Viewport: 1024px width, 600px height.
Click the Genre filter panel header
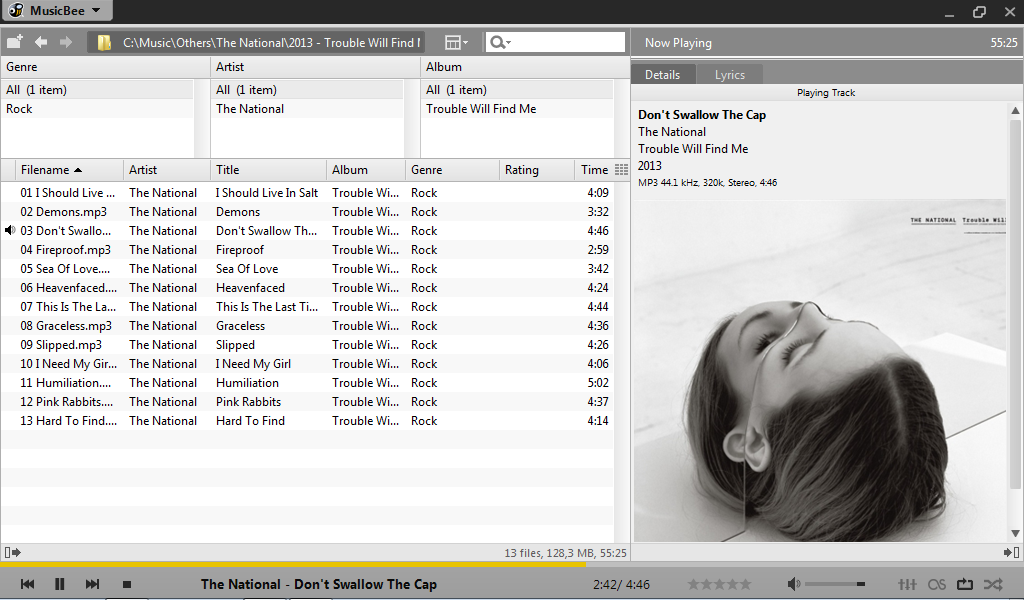pyautogui.click(x=104, y=67)
